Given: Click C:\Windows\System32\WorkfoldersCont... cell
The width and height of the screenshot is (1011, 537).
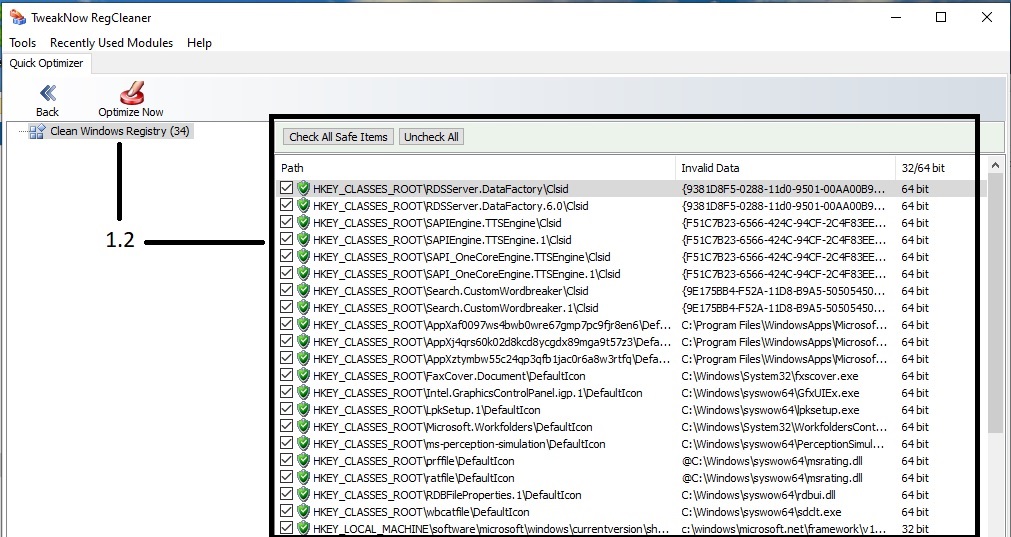Looking at the screenshot, I should (783, 427).
